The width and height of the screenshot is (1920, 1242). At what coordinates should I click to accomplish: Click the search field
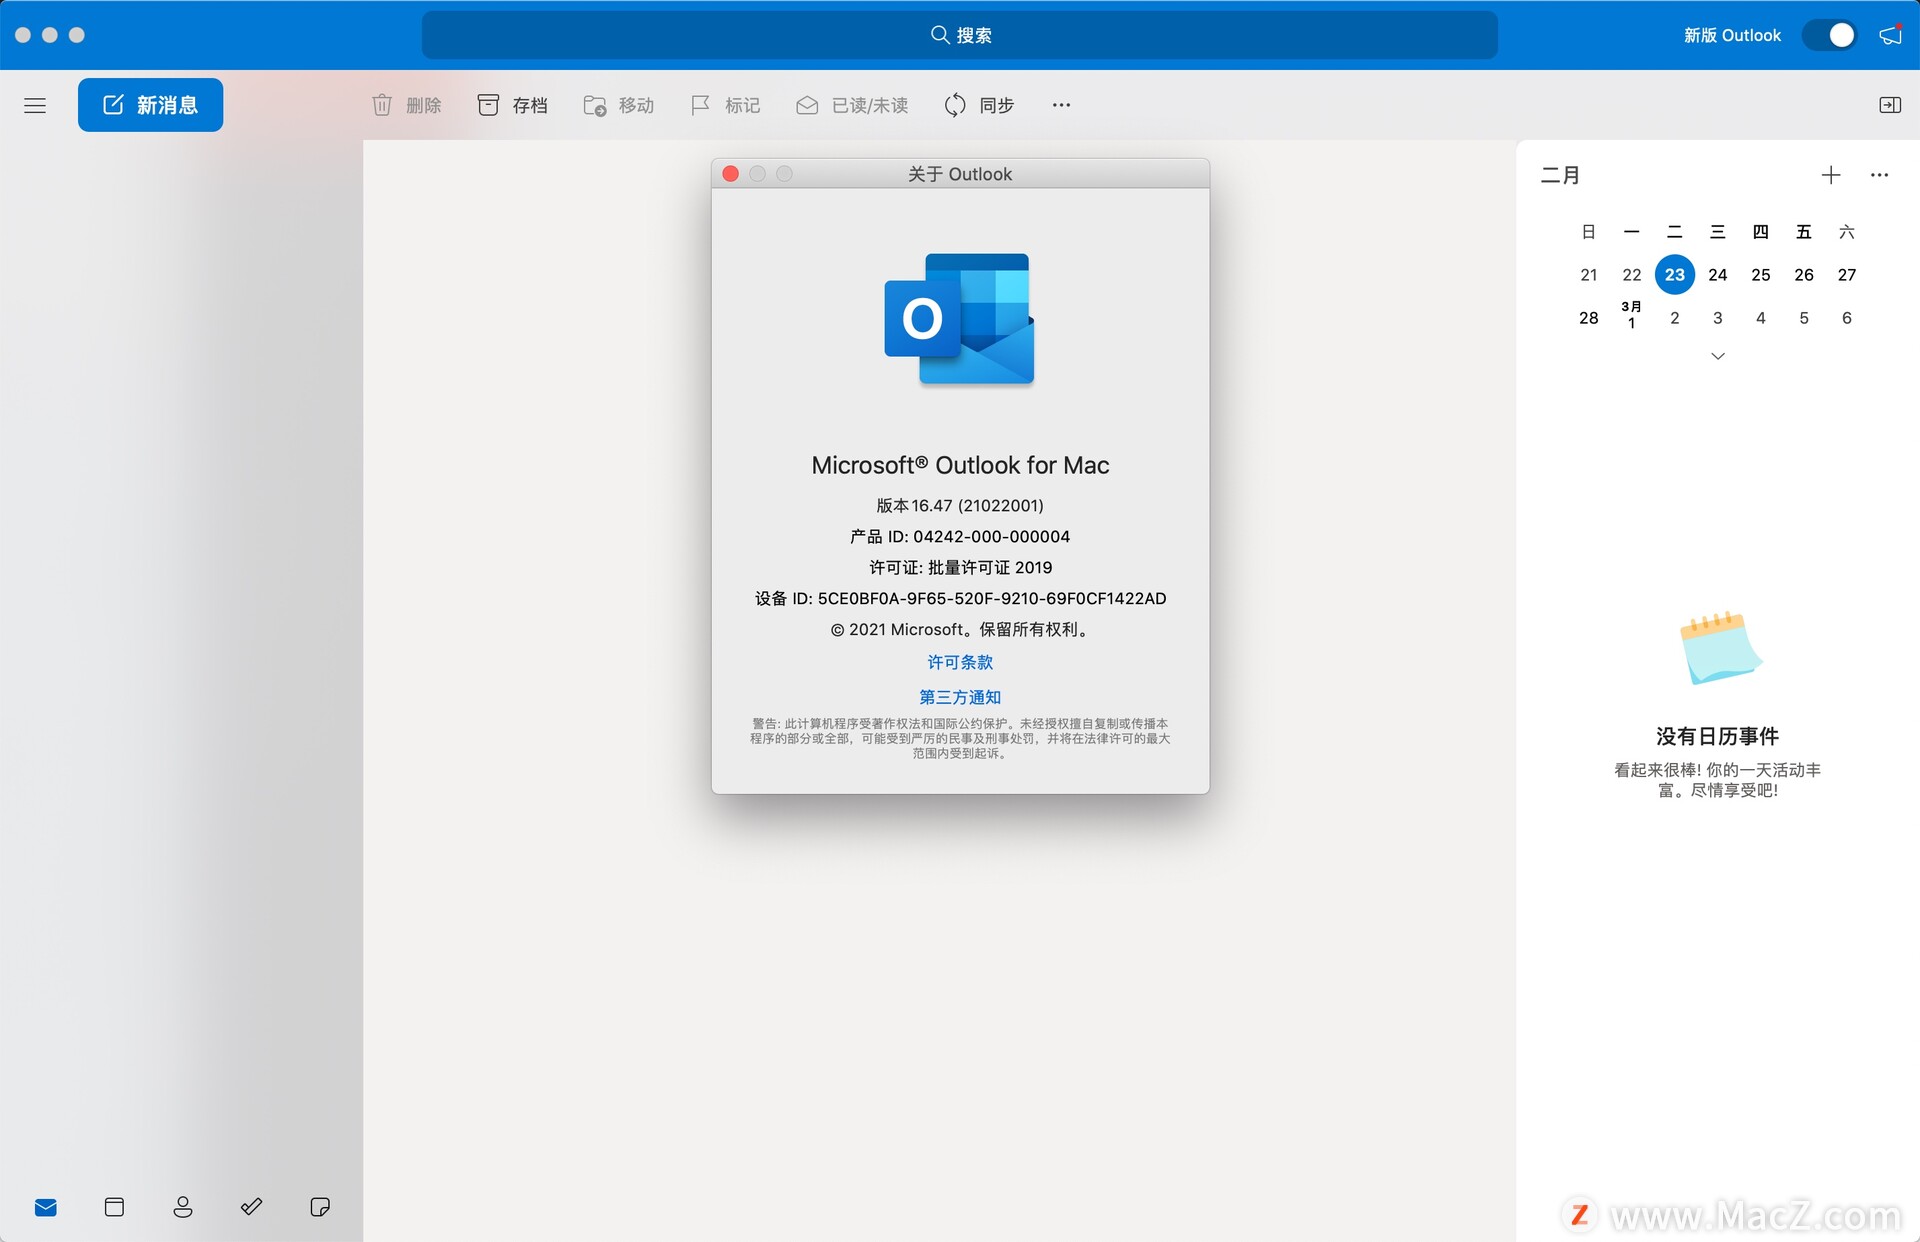(959, 35)
